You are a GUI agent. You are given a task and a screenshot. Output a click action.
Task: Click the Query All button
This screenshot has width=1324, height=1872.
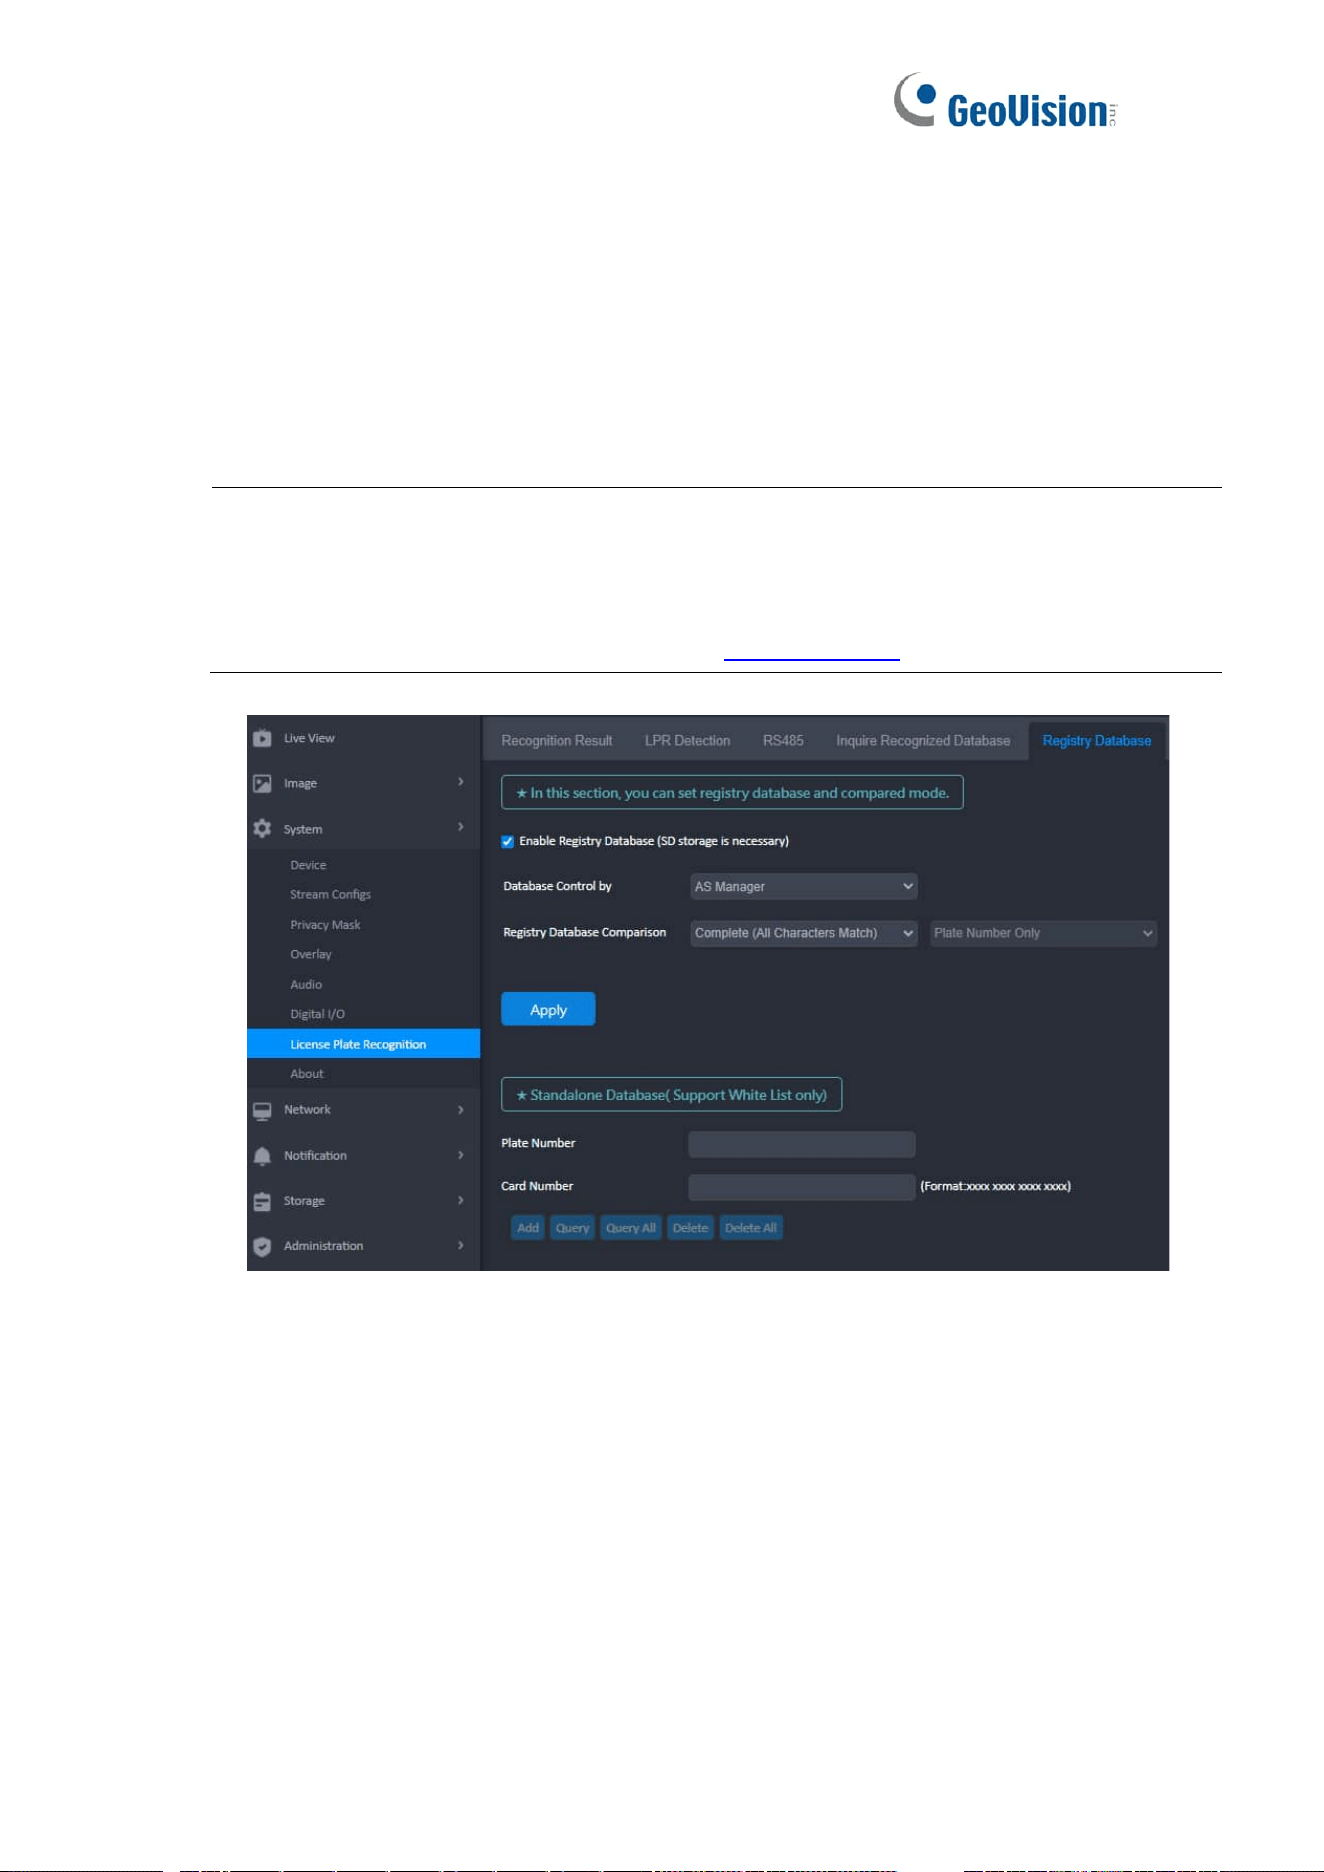click(631, 1228)
